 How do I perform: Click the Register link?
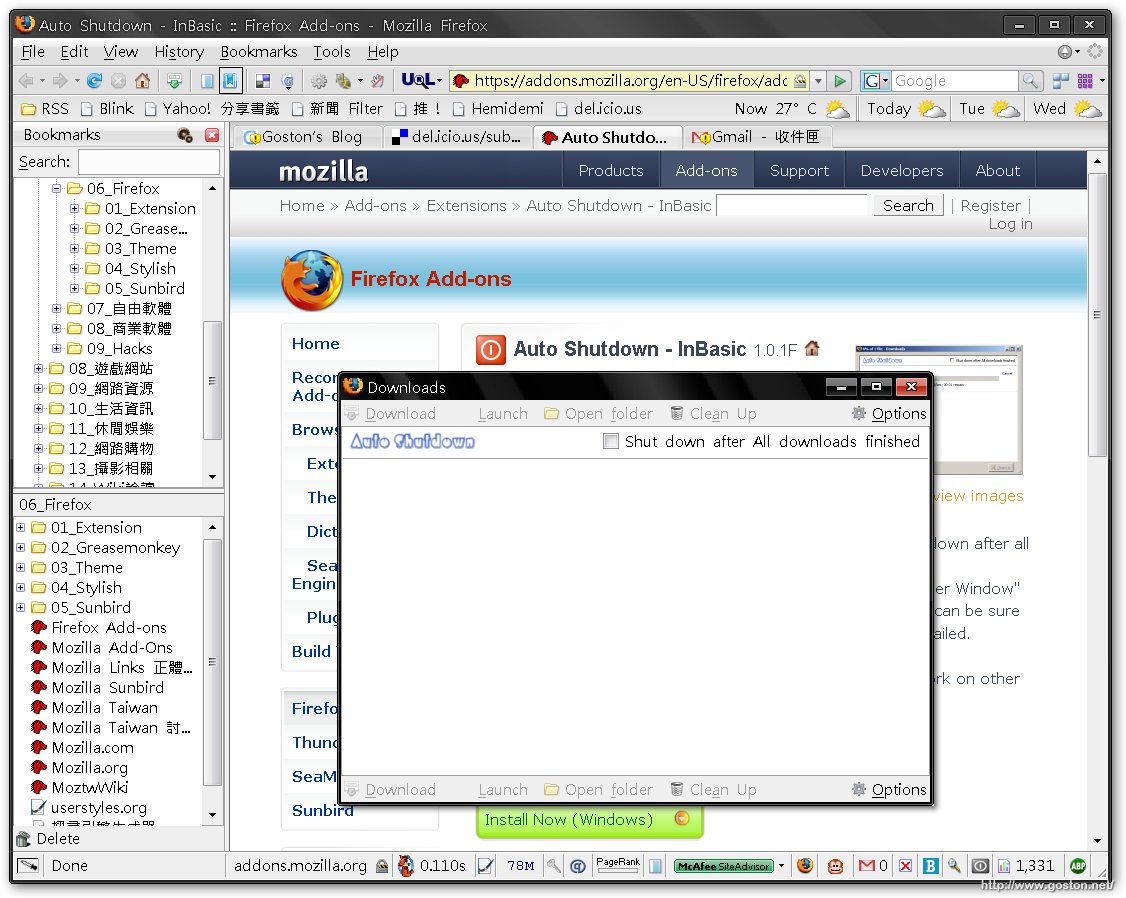coord(990,205)
